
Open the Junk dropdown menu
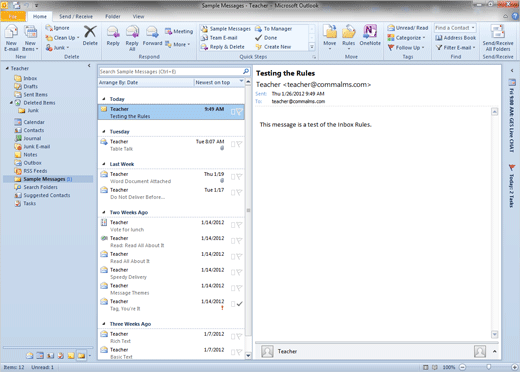(x=57, y=48)
